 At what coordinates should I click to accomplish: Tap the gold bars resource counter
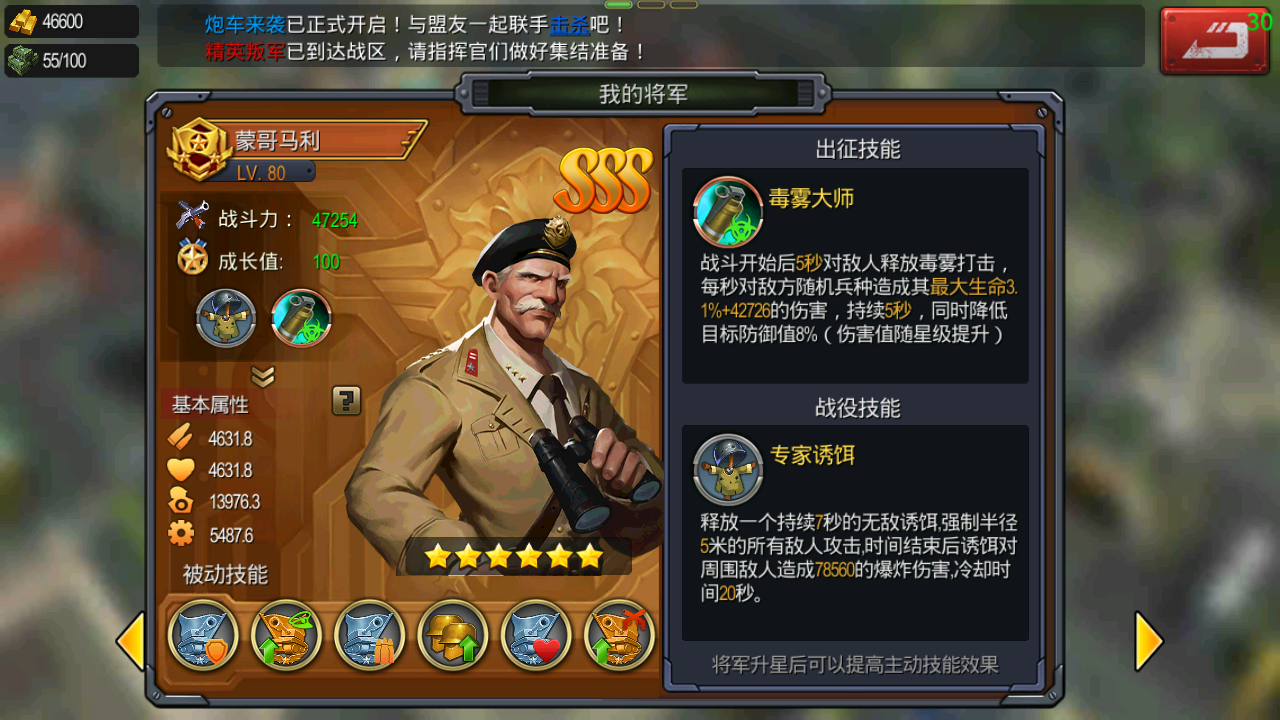coord(71,21)
